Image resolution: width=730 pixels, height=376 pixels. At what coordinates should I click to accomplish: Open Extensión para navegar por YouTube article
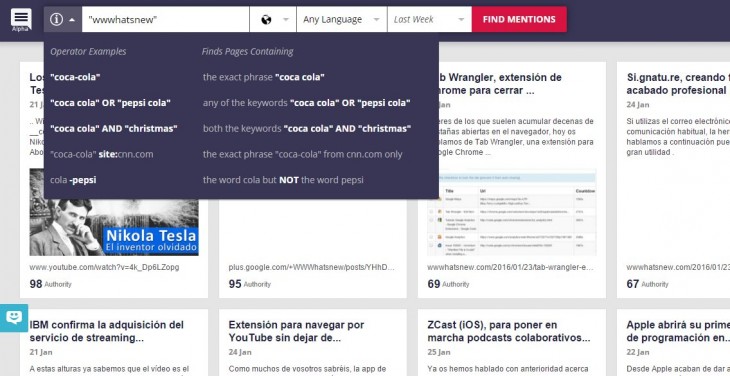tap(297, 331)
